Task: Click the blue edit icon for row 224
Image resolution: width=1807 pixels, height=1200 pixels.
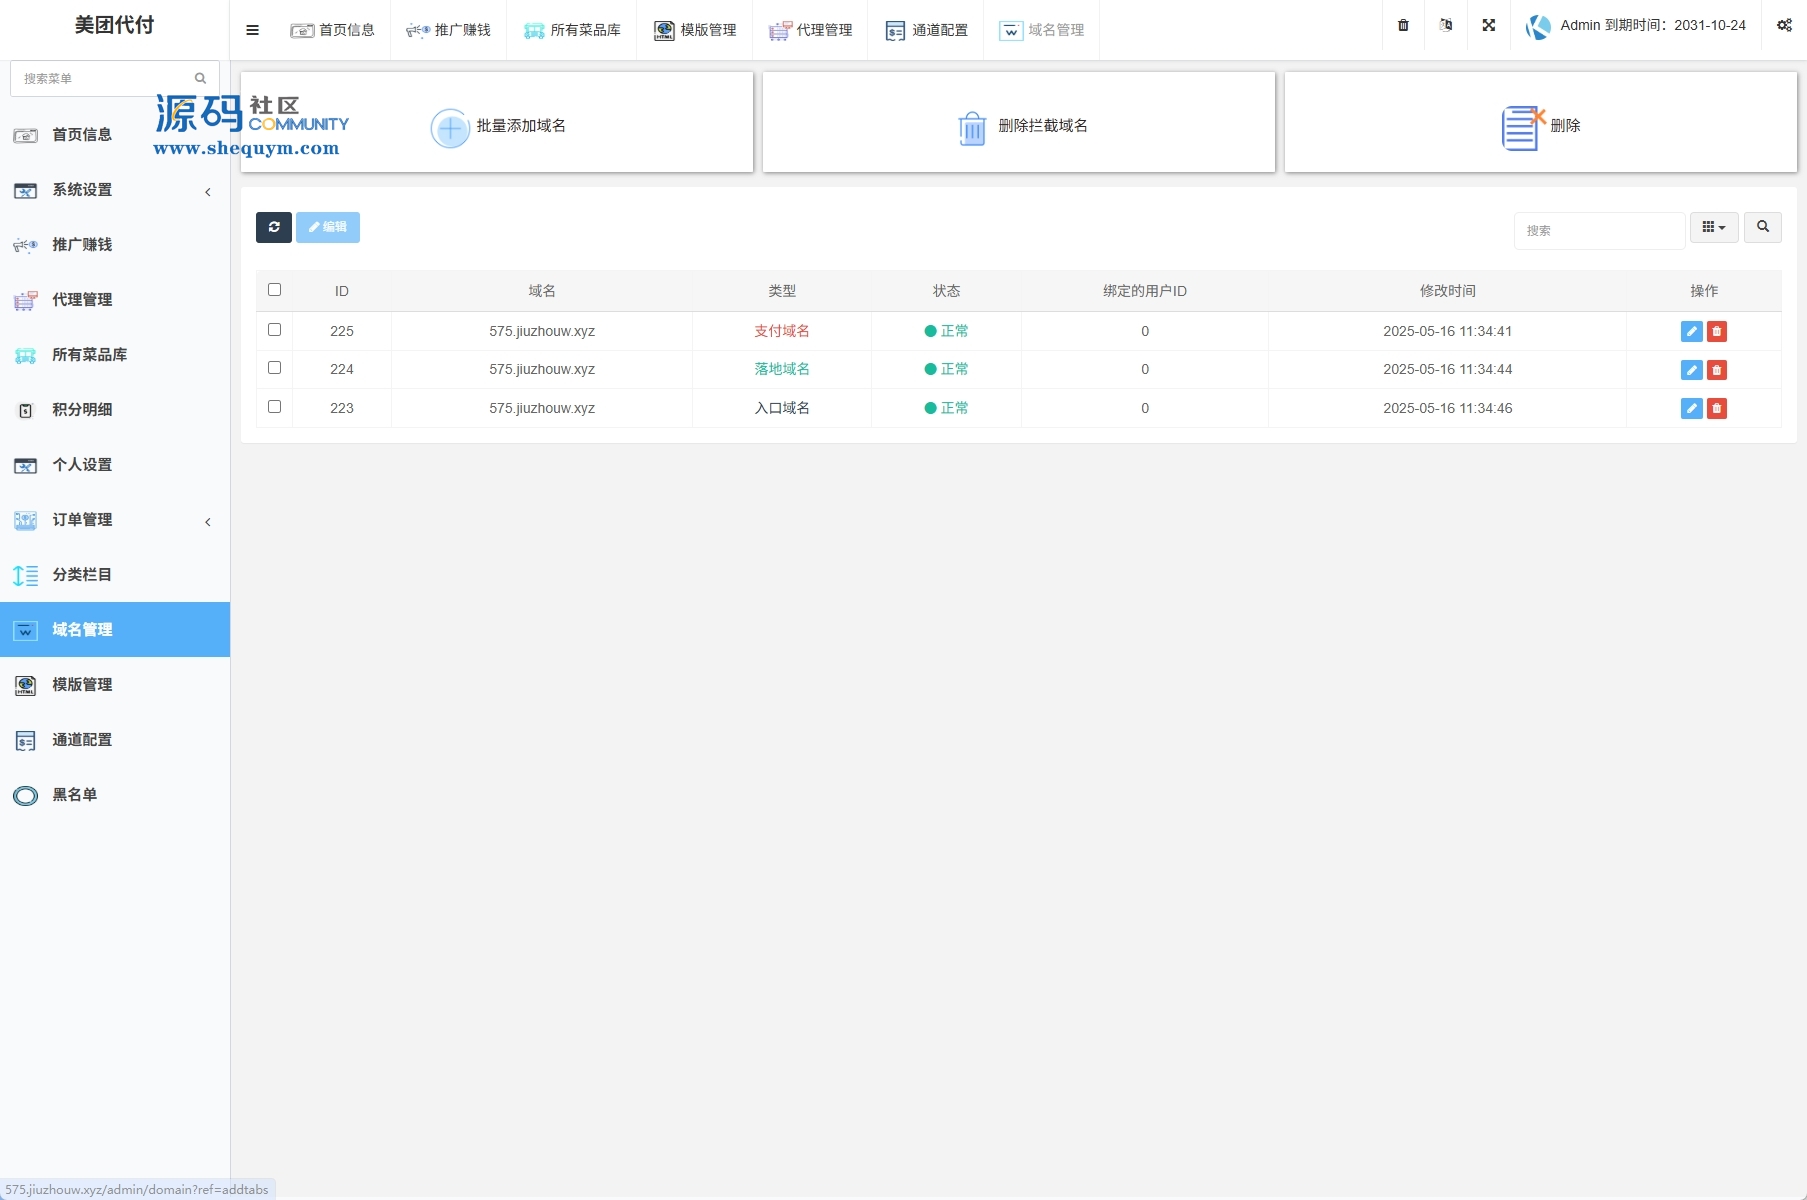Action: click(x=1691, y=370)
